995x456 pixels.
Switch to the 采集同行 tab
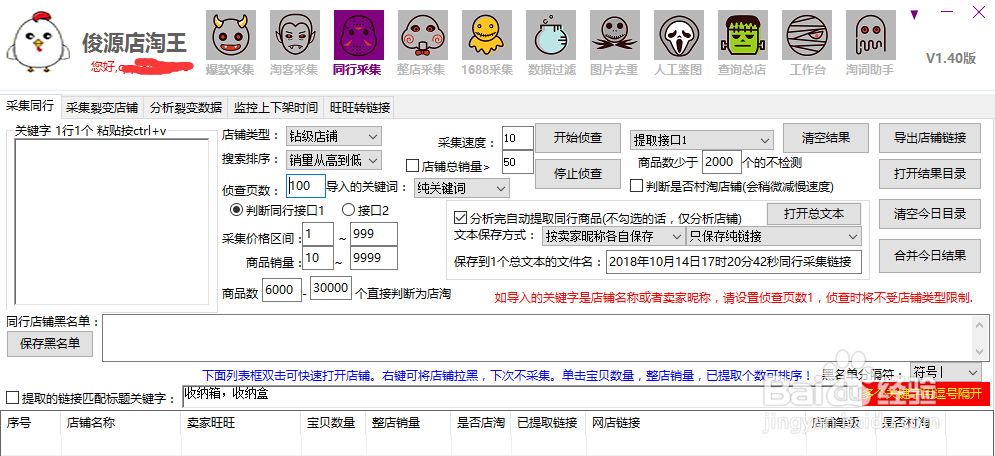pos(30,106)
